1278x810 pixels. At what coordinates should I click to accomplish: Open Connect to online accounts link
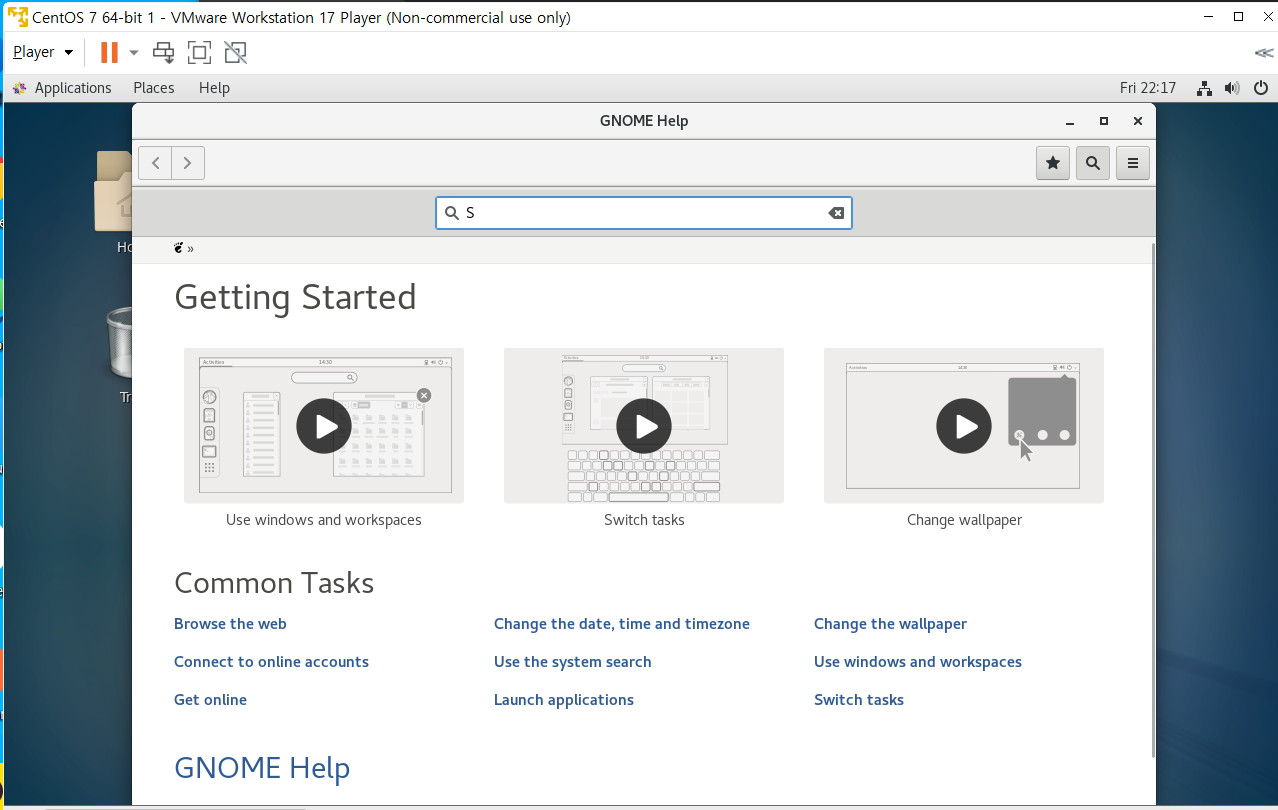tap(271, 662)
